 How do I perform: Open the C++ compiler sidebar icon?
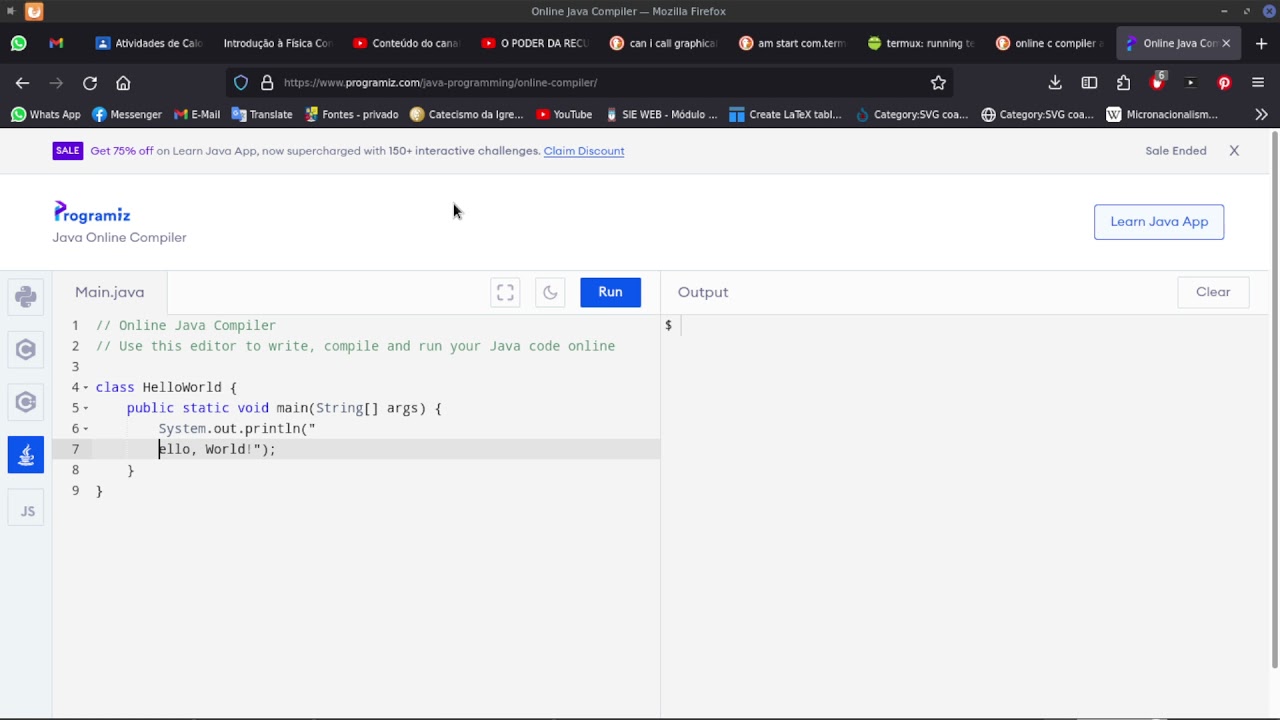click(x=26, y=402)
